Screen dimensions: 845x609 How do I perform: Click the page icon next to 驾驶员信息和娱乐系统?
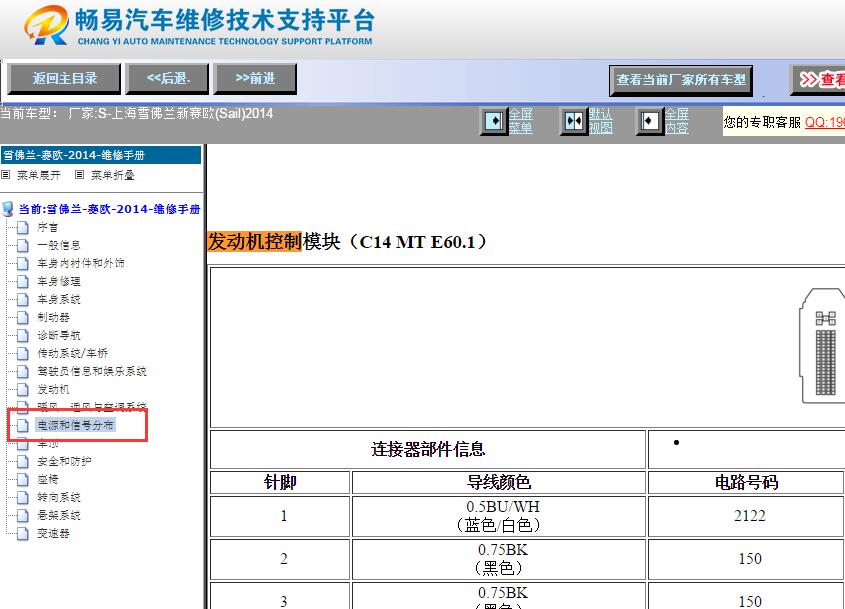point(23,372)
